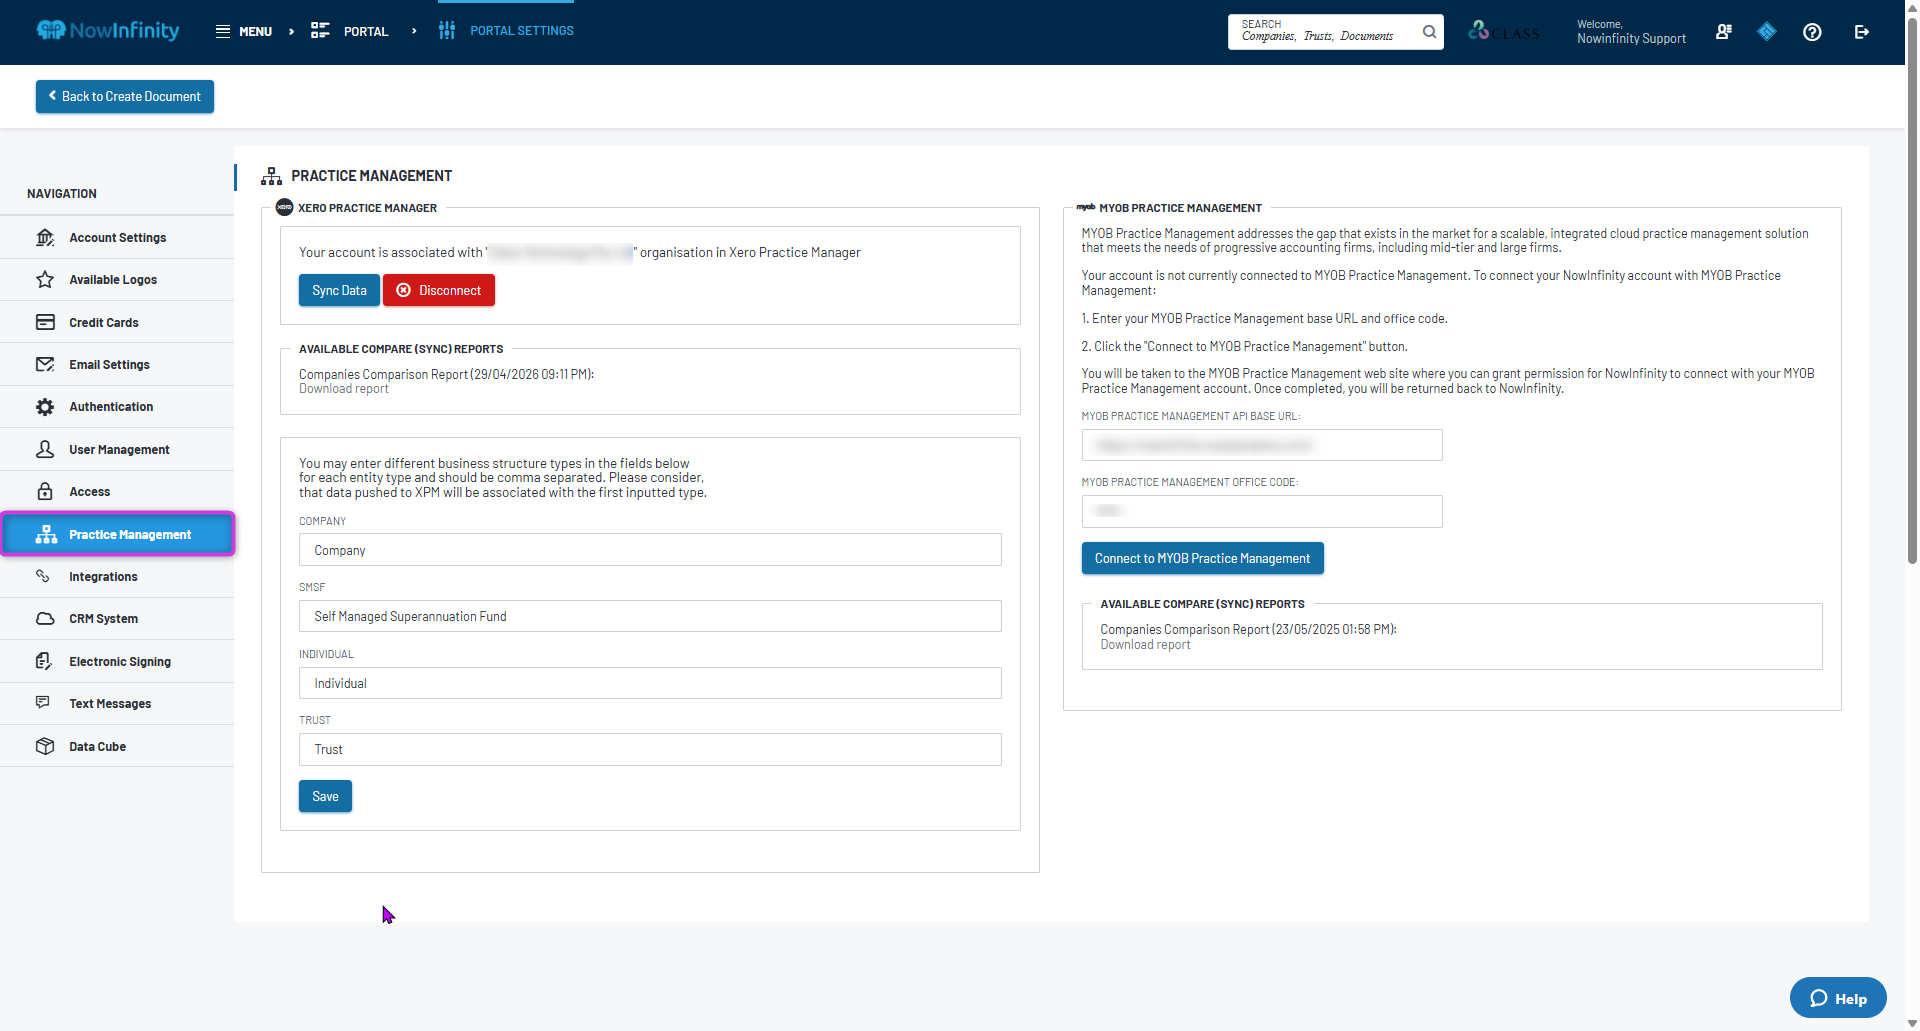Click the TRUST input field
1920x1031 pixels.
click(650, 750)
